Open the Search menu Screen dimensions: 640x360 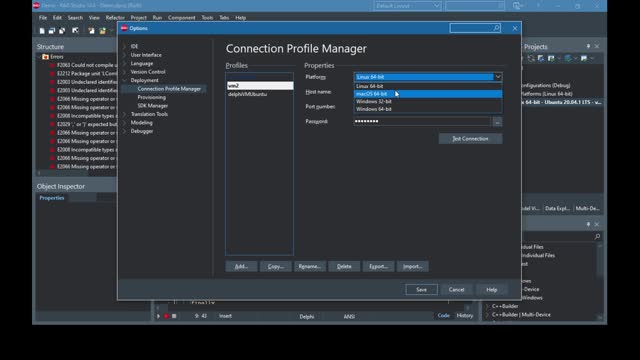[x=75, y=18]
